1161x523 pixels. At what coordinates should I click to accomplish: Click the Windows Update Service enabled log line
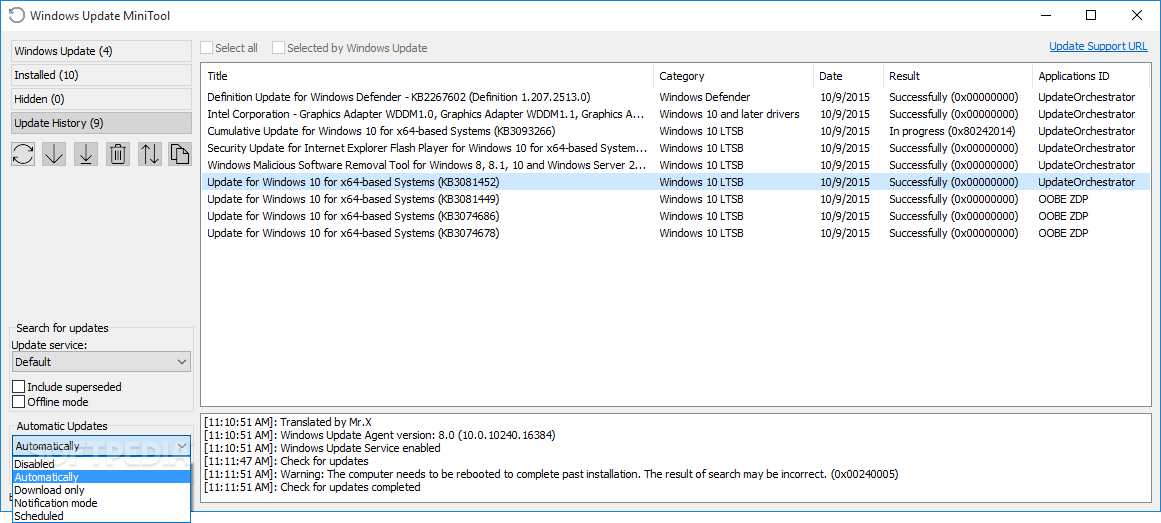click(x=322, y=447)
